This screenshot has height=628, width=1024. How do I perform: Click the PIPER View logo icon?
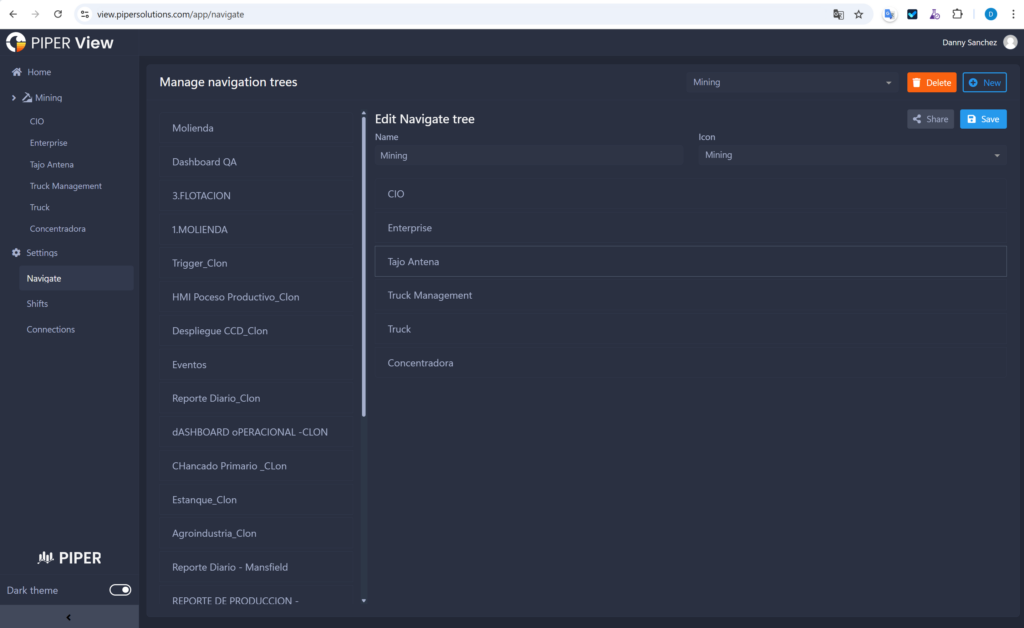[16, 43]
